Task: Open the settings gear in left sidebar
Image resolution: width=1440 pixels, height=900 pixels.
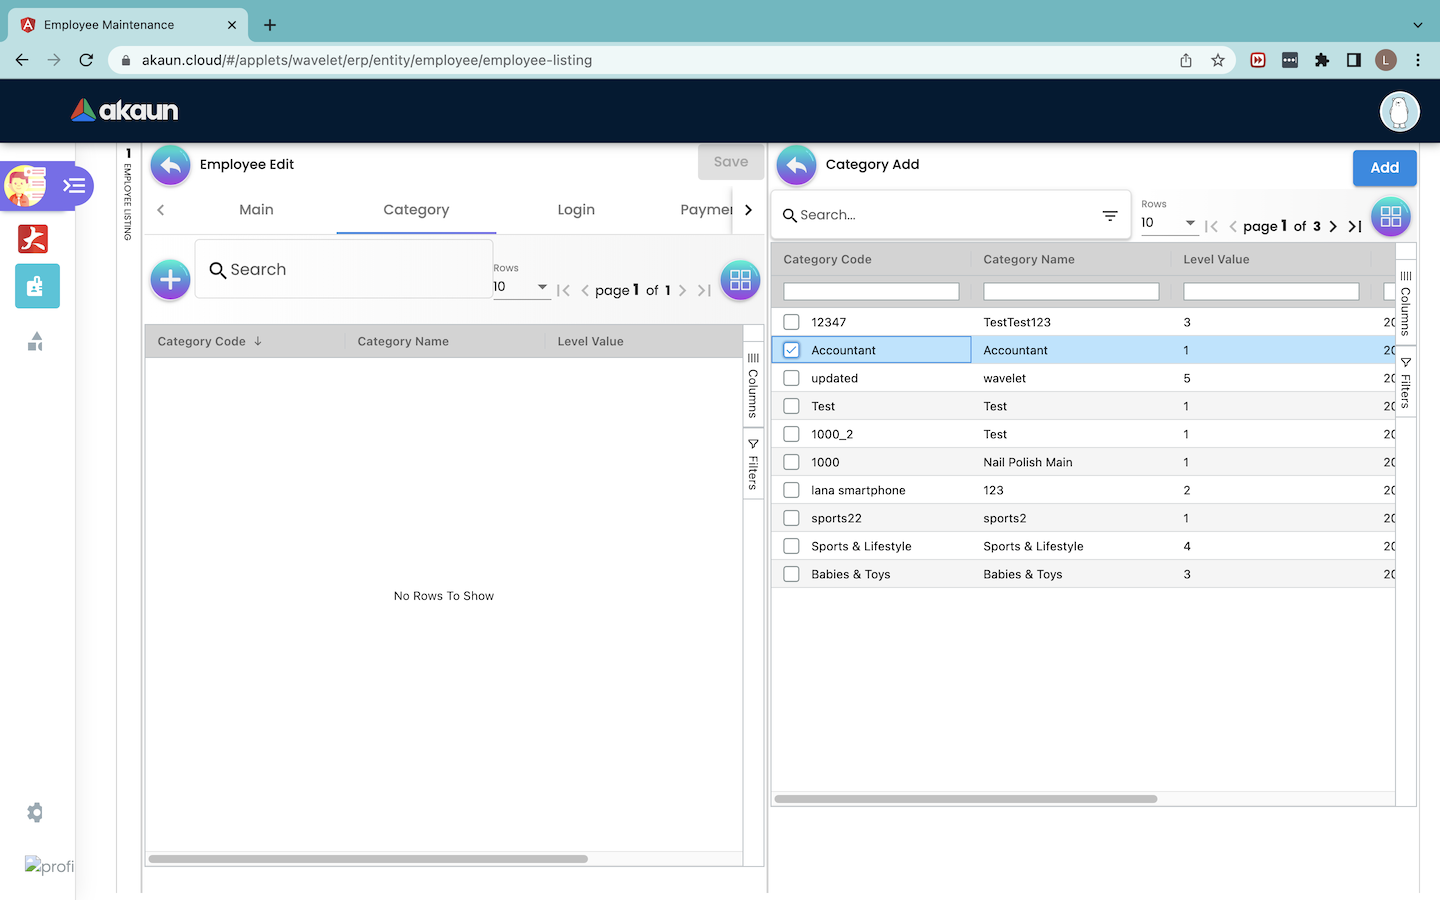Action: (35, 812)
